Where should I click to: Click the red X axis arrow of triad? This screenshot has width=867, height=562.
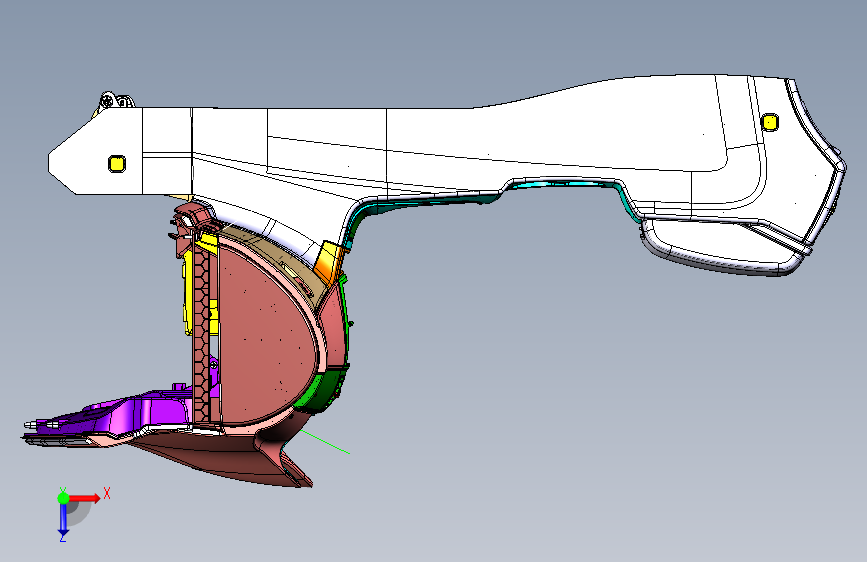point(84,498)
